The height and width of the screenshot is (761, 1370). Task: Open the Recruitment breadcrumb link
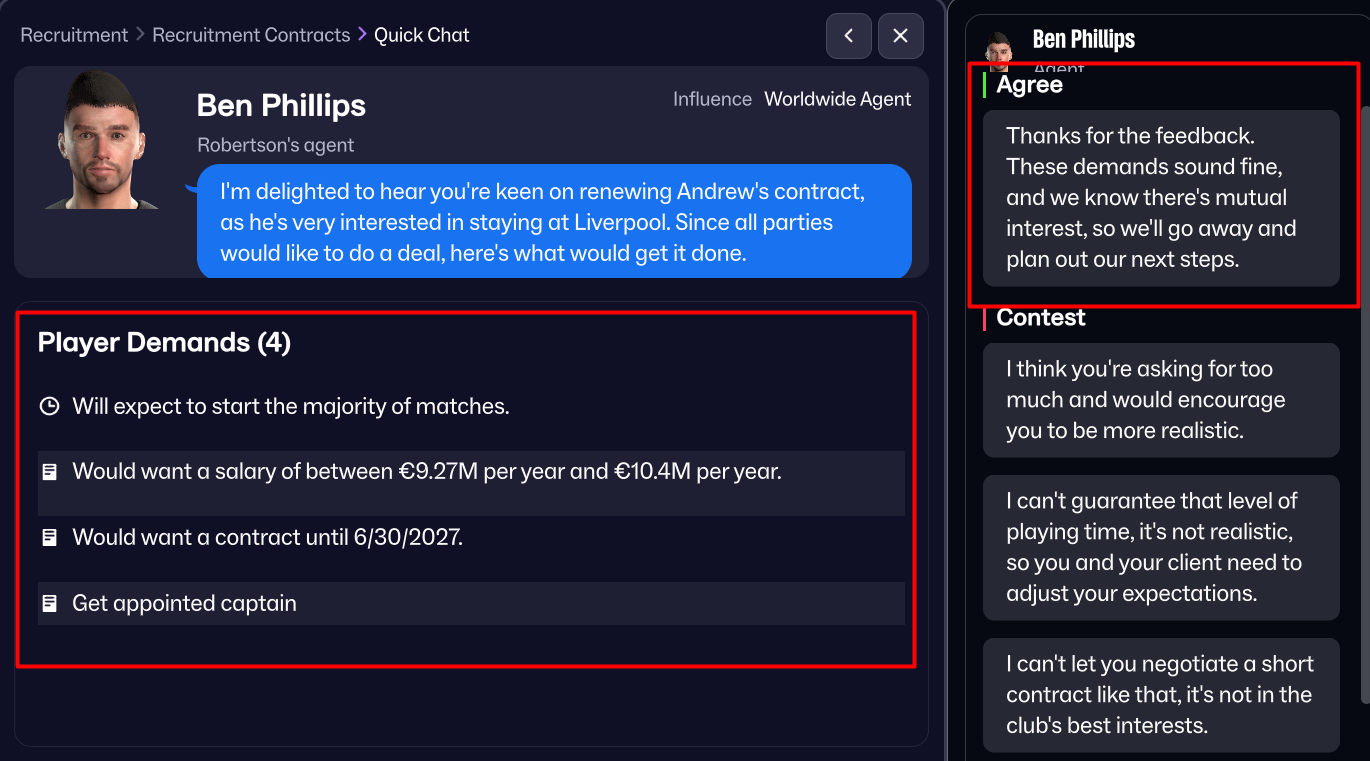tap(74, 34)
